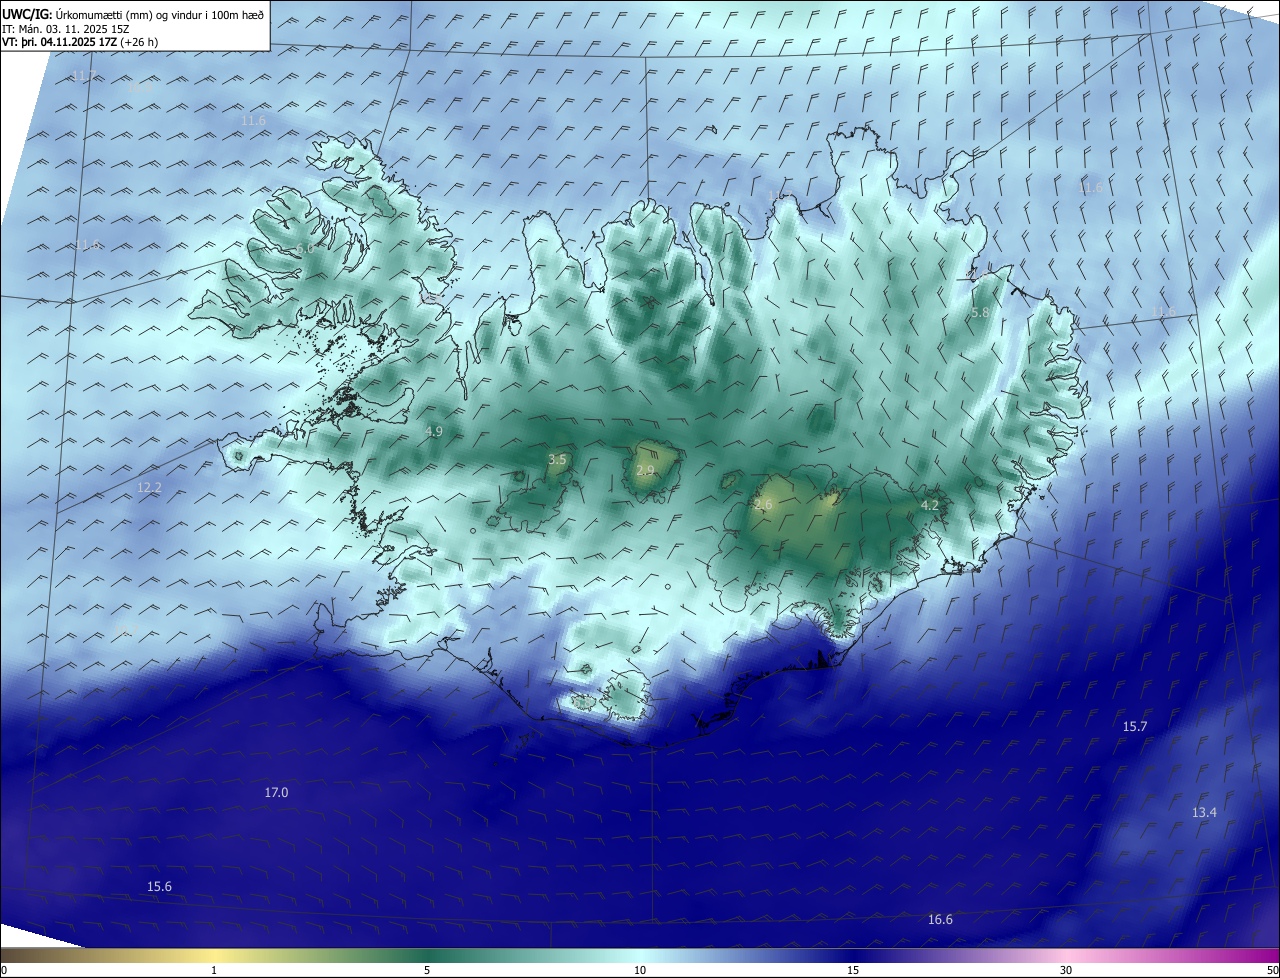Click the 15.6 value label
Image resolution: width=1280 pixels, height=978 pixels.
click(x=159, y=887)
